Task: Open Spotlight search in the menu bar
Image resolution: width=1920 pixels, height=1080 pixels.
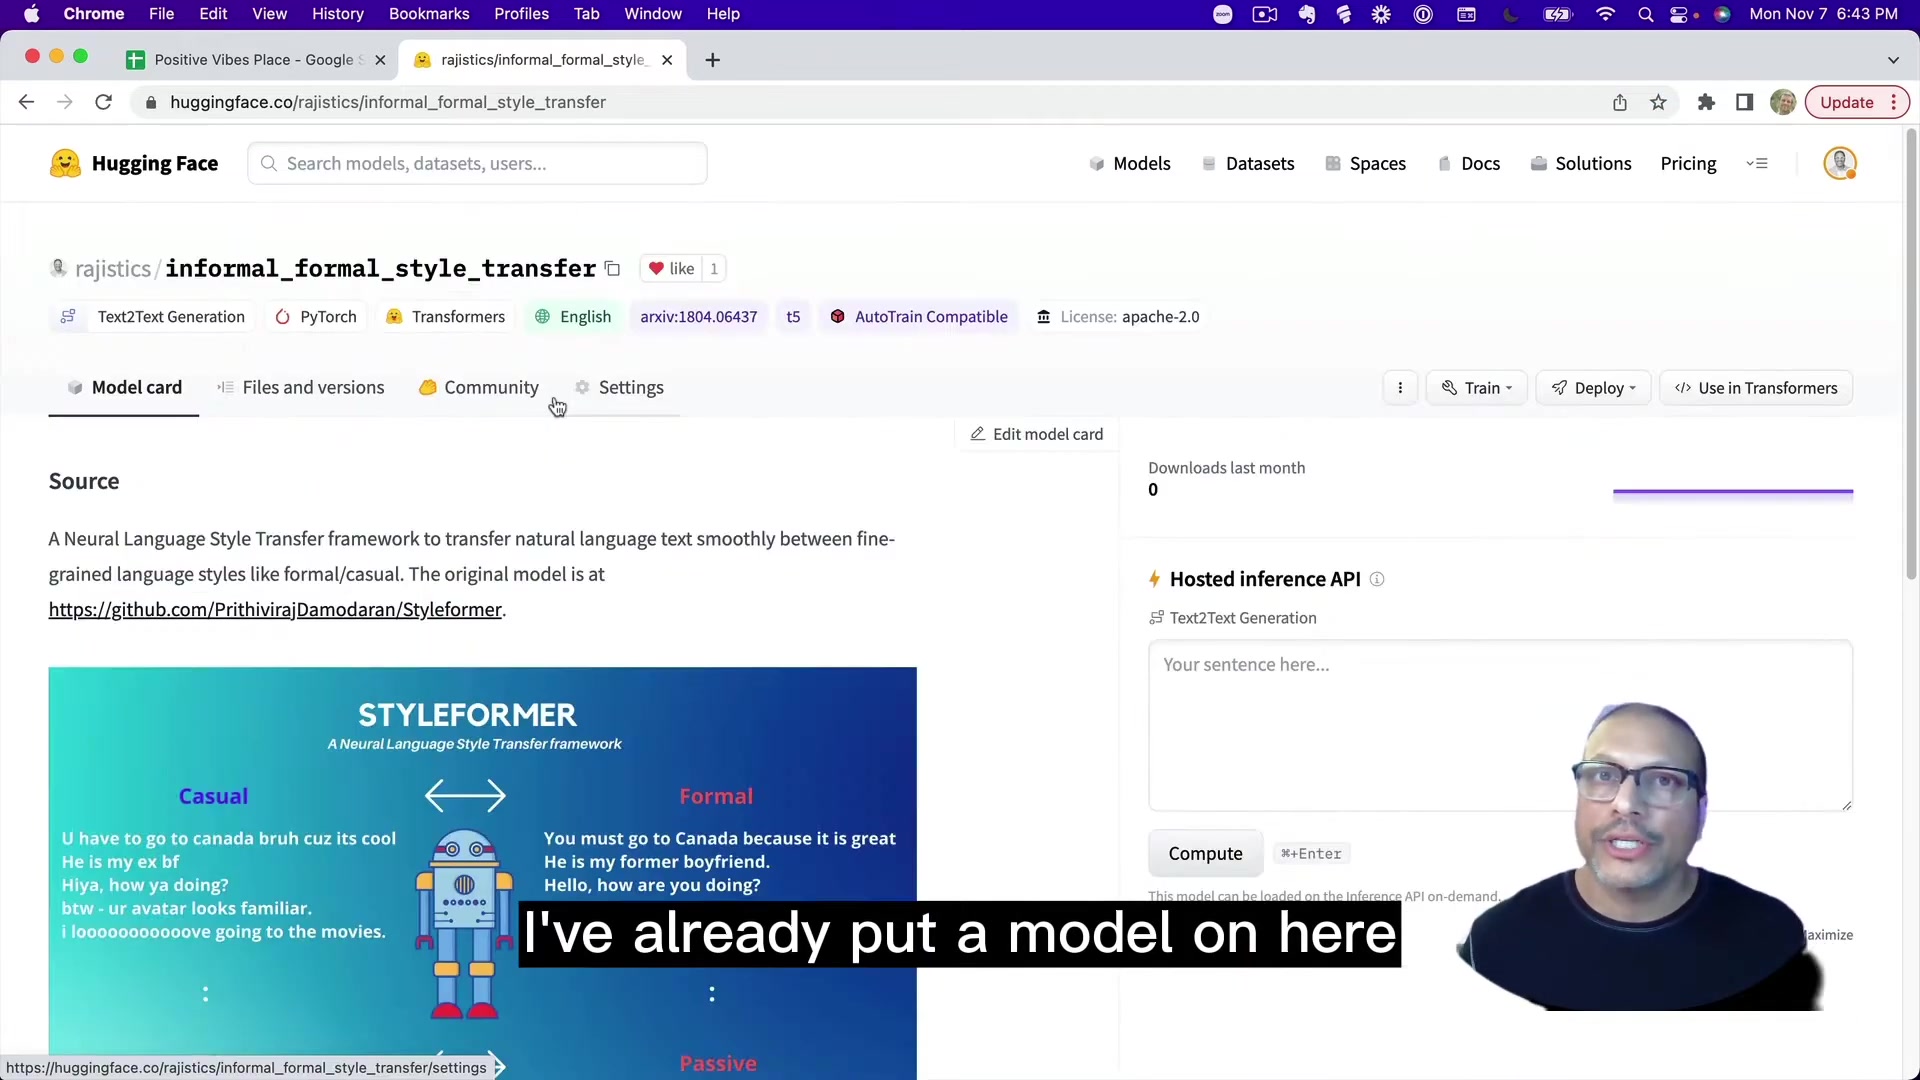Action: coord(1645,14)
